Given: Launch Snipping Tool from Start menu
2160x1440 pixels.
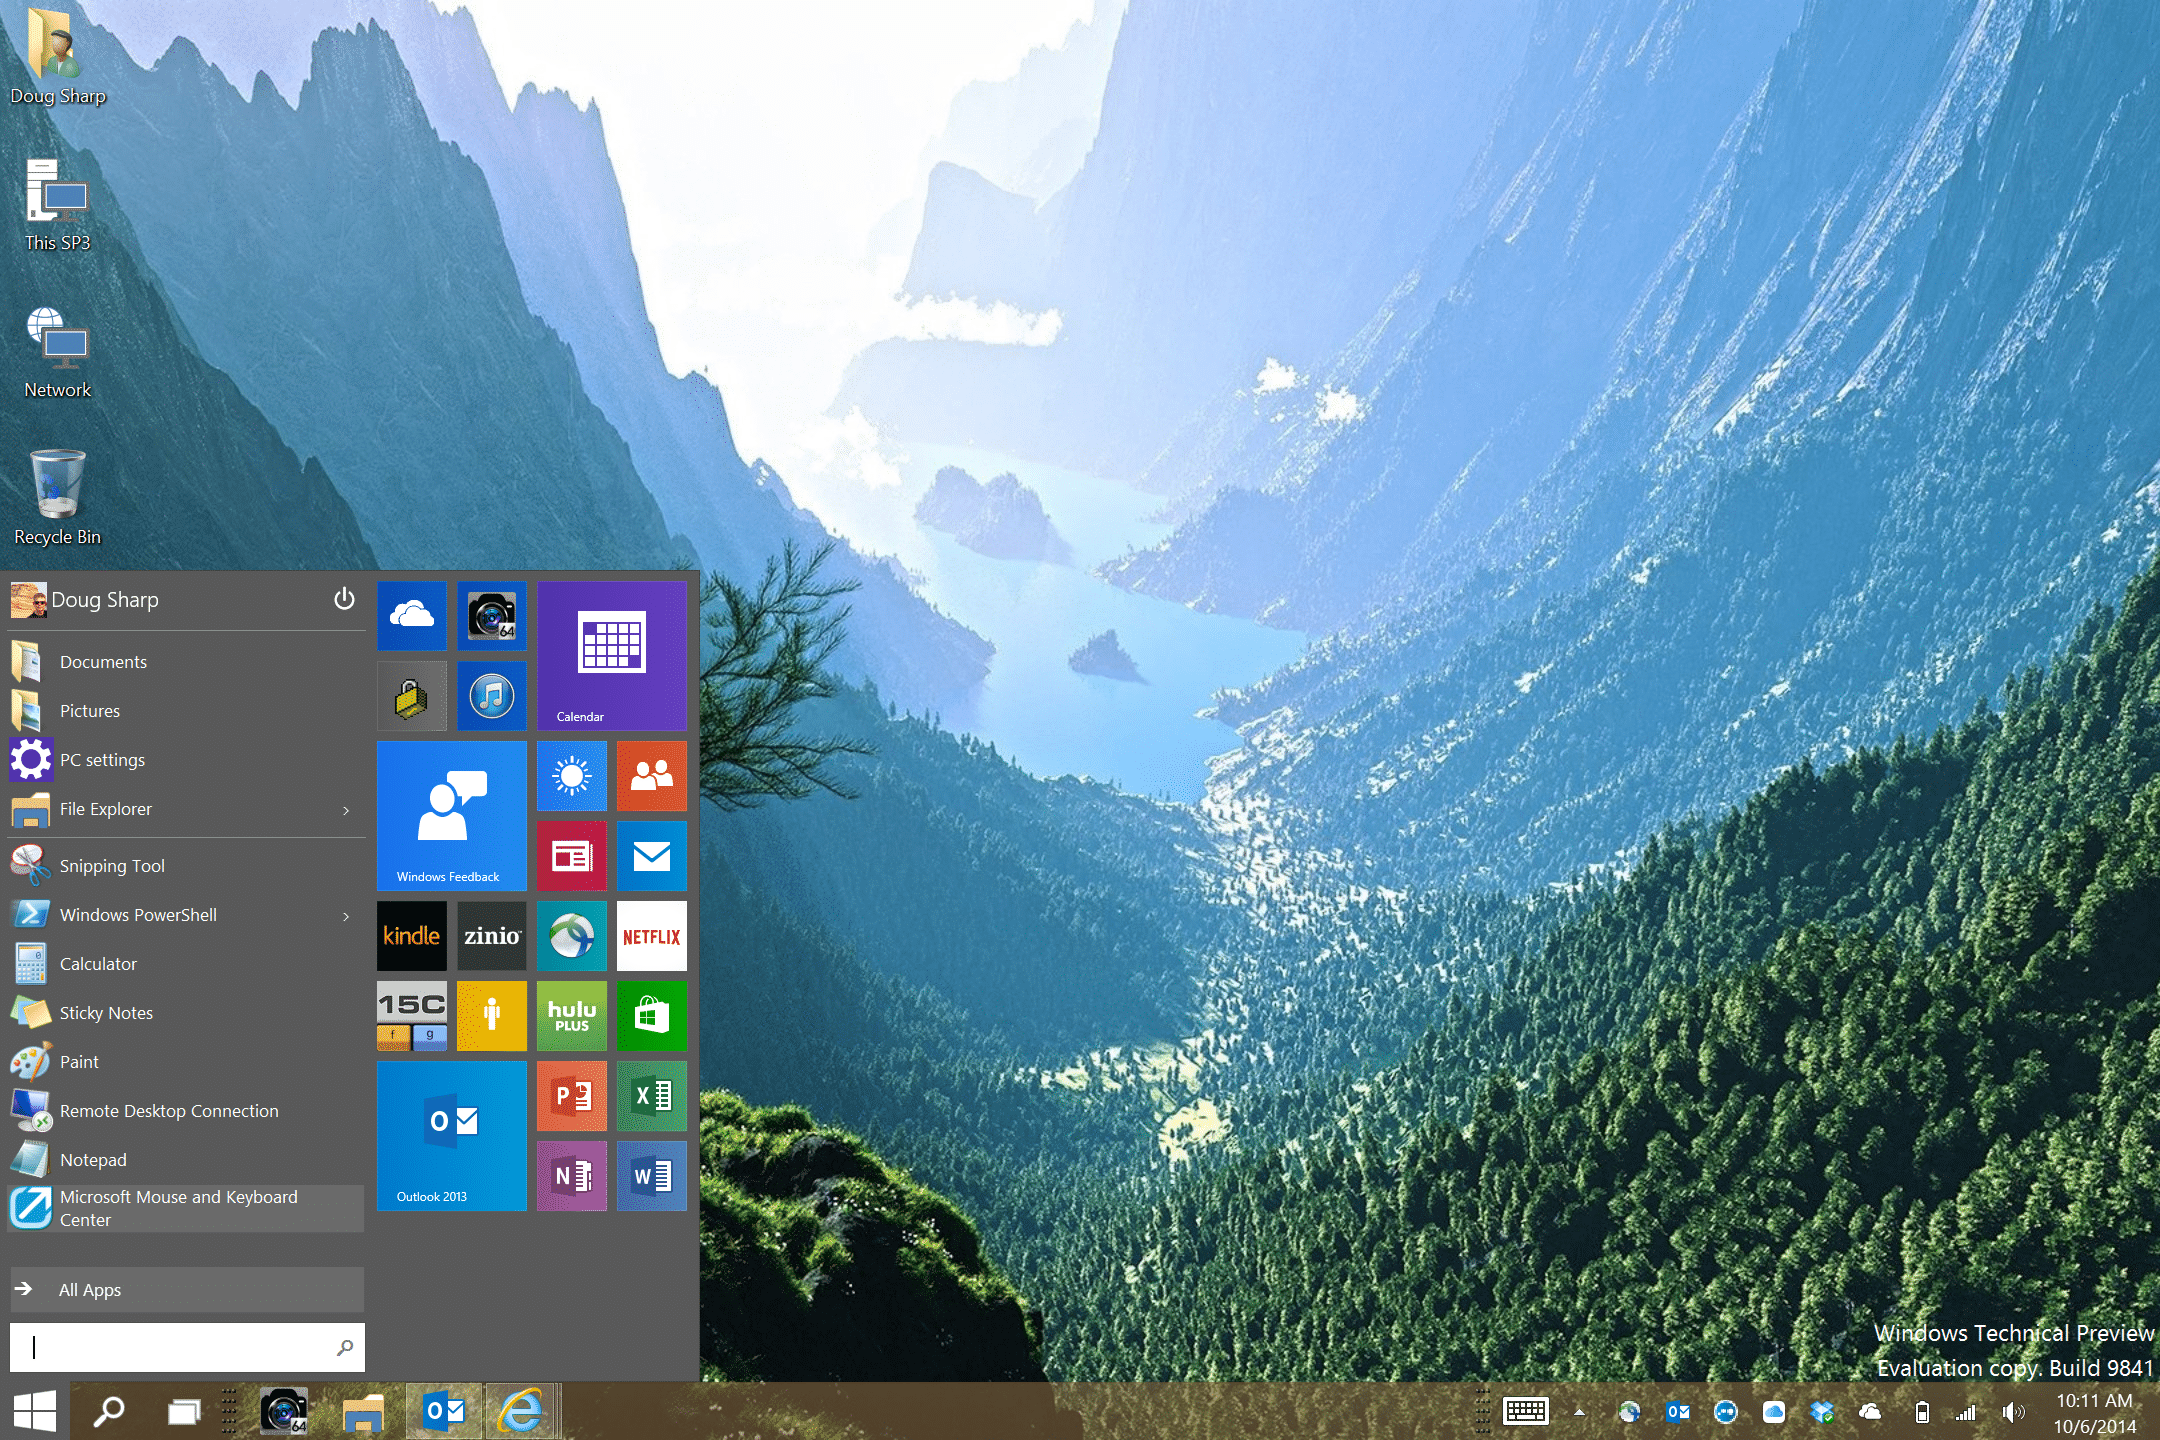Looking at the screenshot, I should click(186, 866).
